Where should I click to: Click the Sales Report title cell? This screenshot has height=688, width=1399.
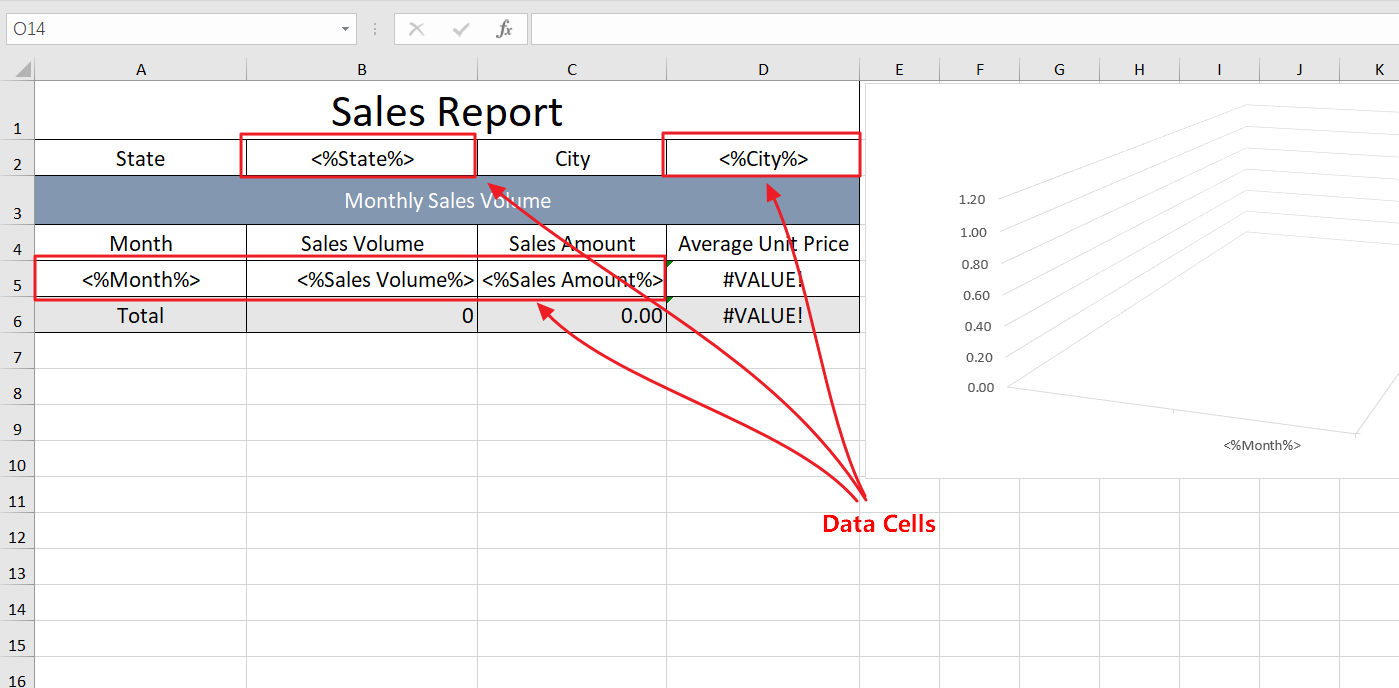tap(447, 110)
